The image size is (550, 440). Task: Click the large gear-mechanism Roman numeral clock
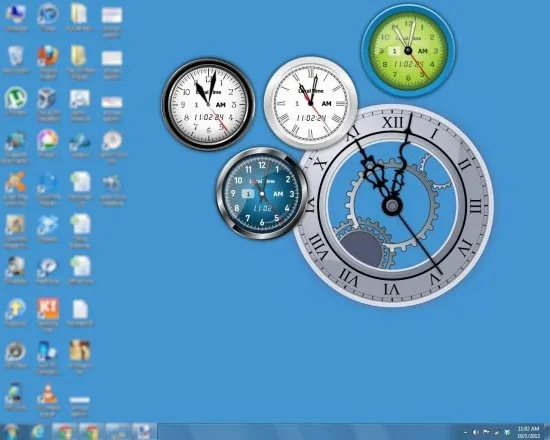[x=393, y=205]
